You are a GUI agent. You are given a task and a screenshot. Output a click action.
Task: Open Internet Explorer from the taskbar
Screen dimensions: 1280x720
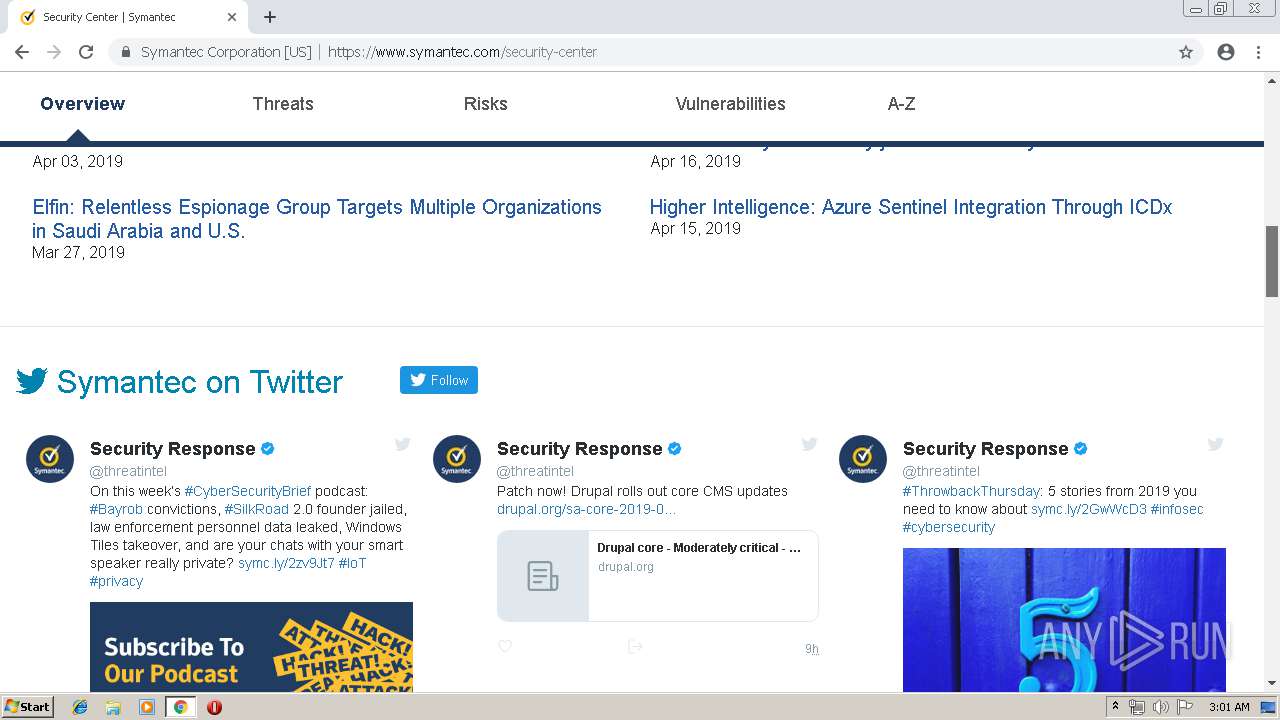tap(80, 707)
